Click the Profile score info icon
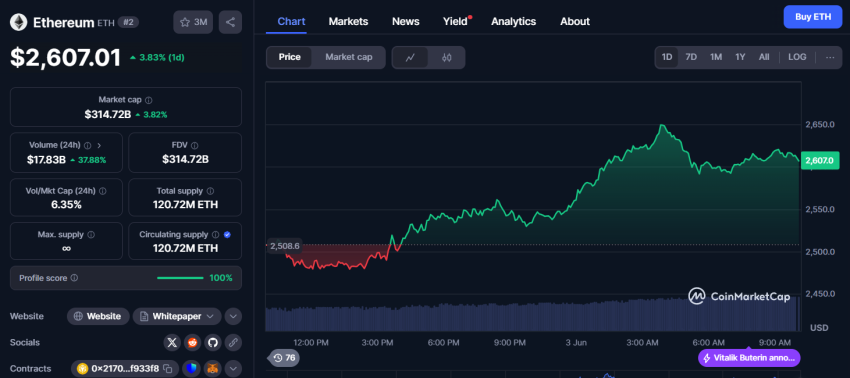The height and width of the screenshot is (378, 850). point(74,278)
